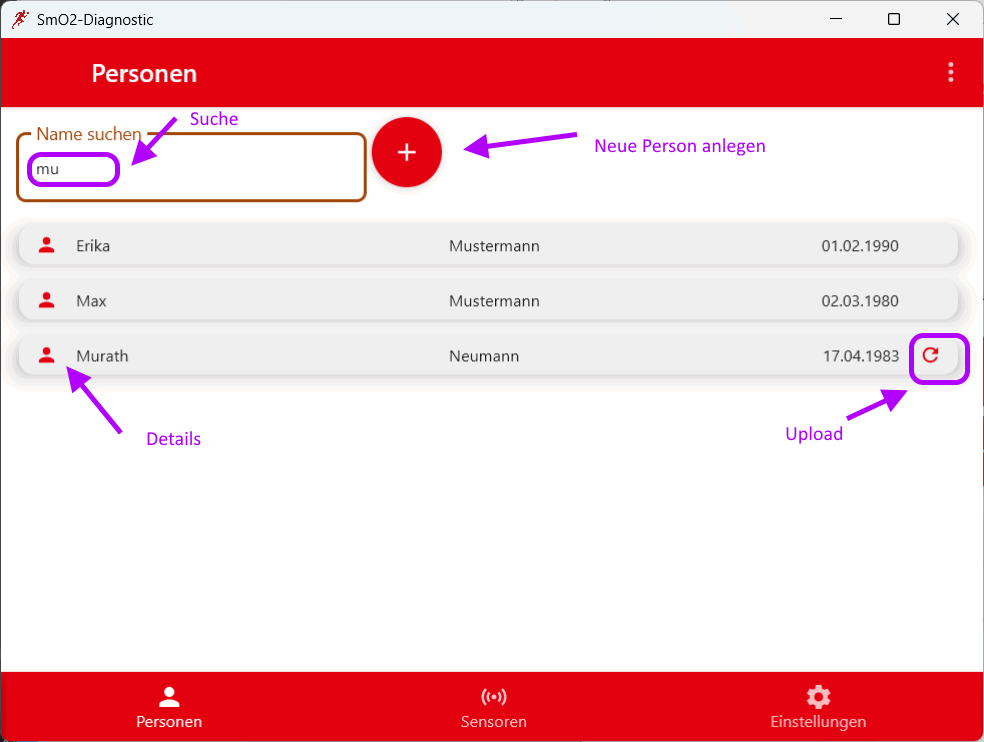Click the person icon next to Murath

pos(46,355)
